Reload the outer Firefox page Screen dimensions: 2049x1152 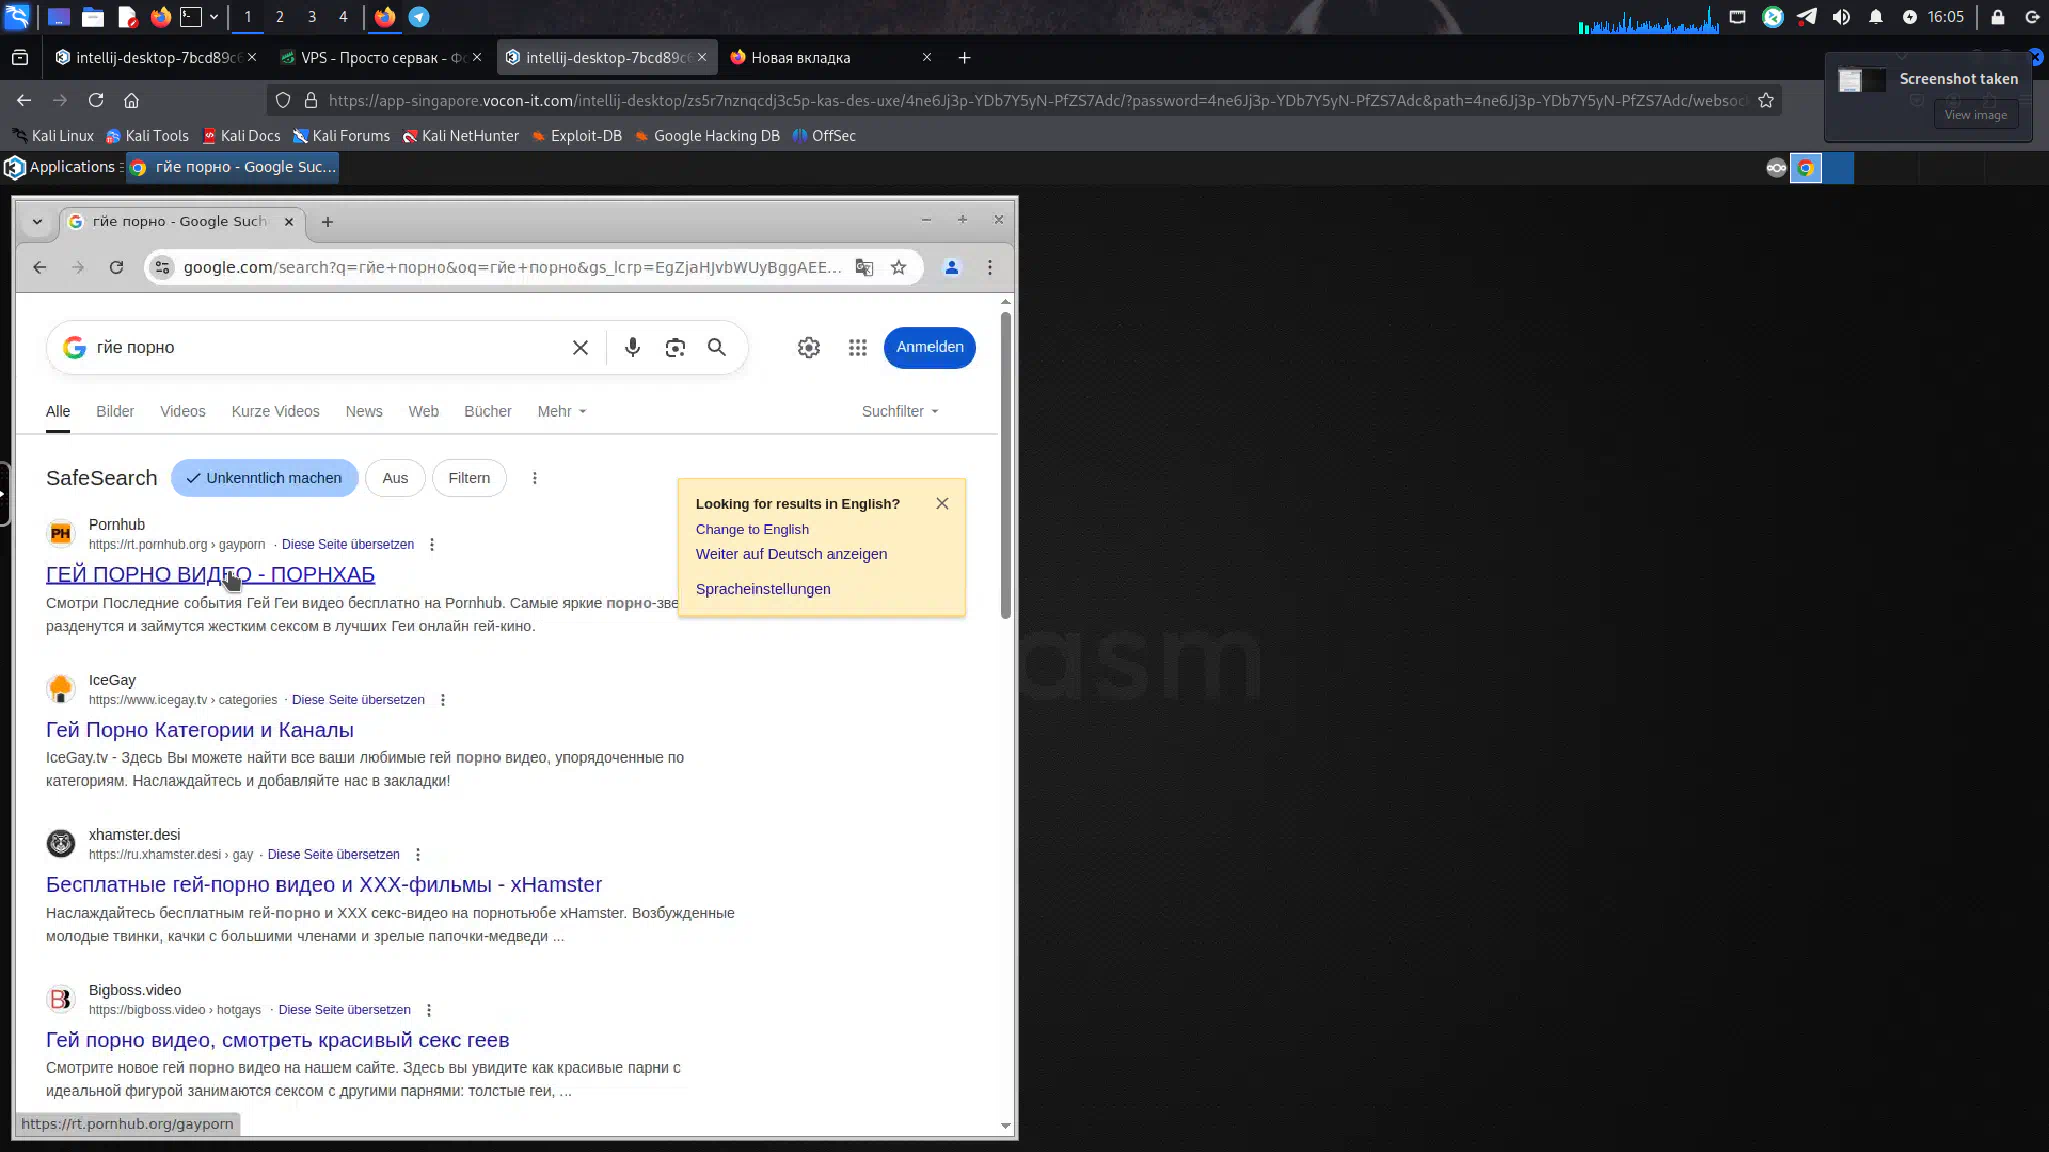point(96,100)
